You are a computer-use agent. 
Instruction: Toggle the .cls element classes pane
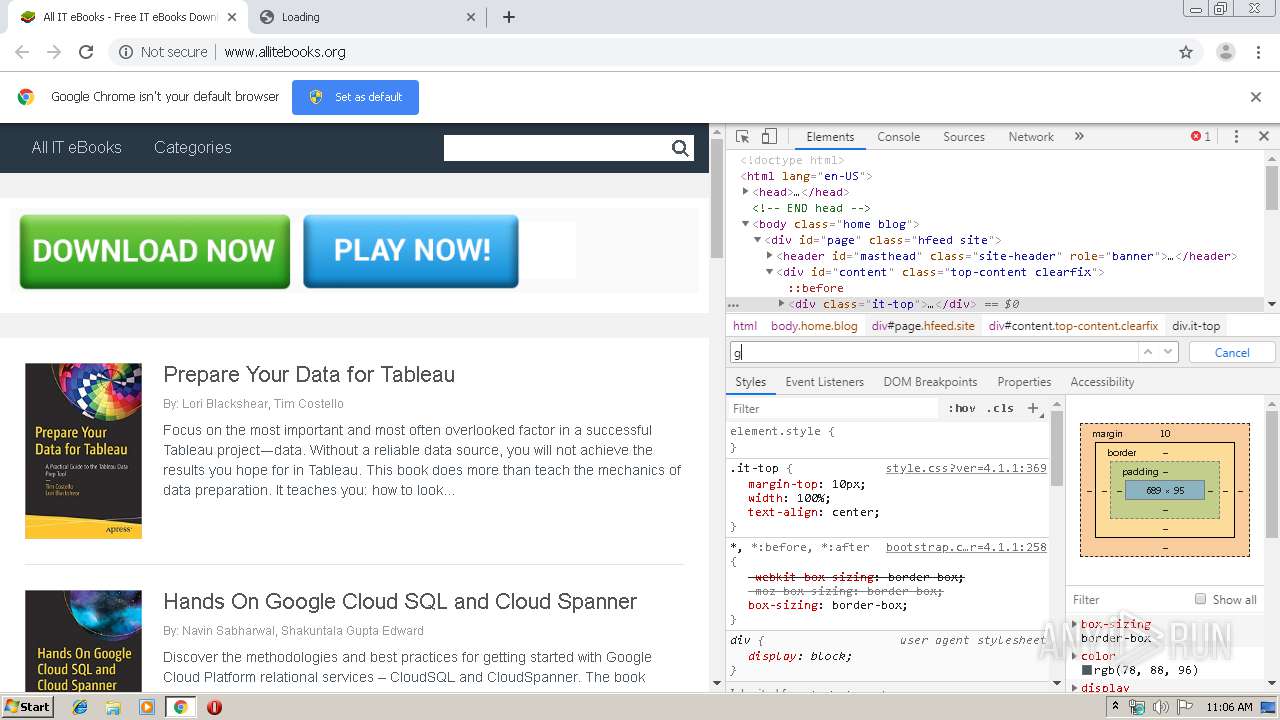click(1000, 408)
